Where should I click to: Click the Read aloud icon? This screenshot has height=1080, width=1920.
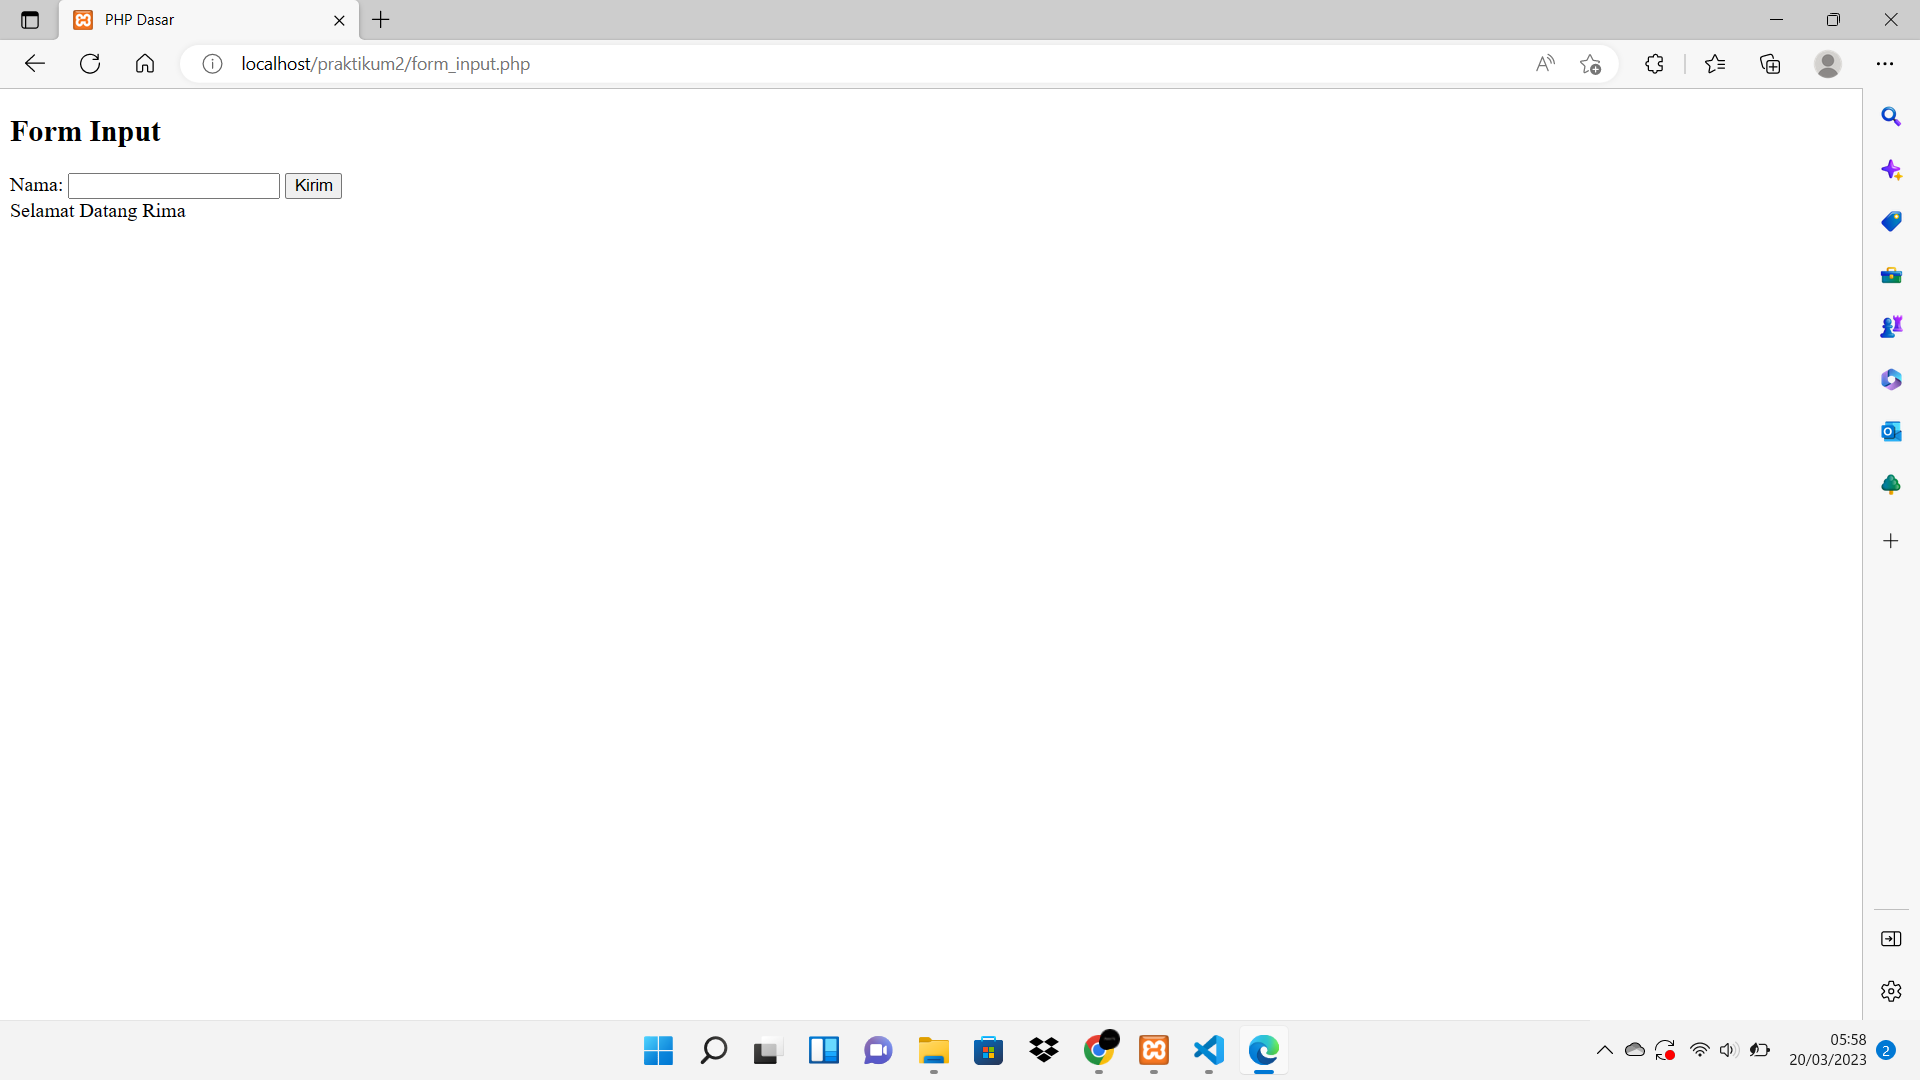point(1545,64)
